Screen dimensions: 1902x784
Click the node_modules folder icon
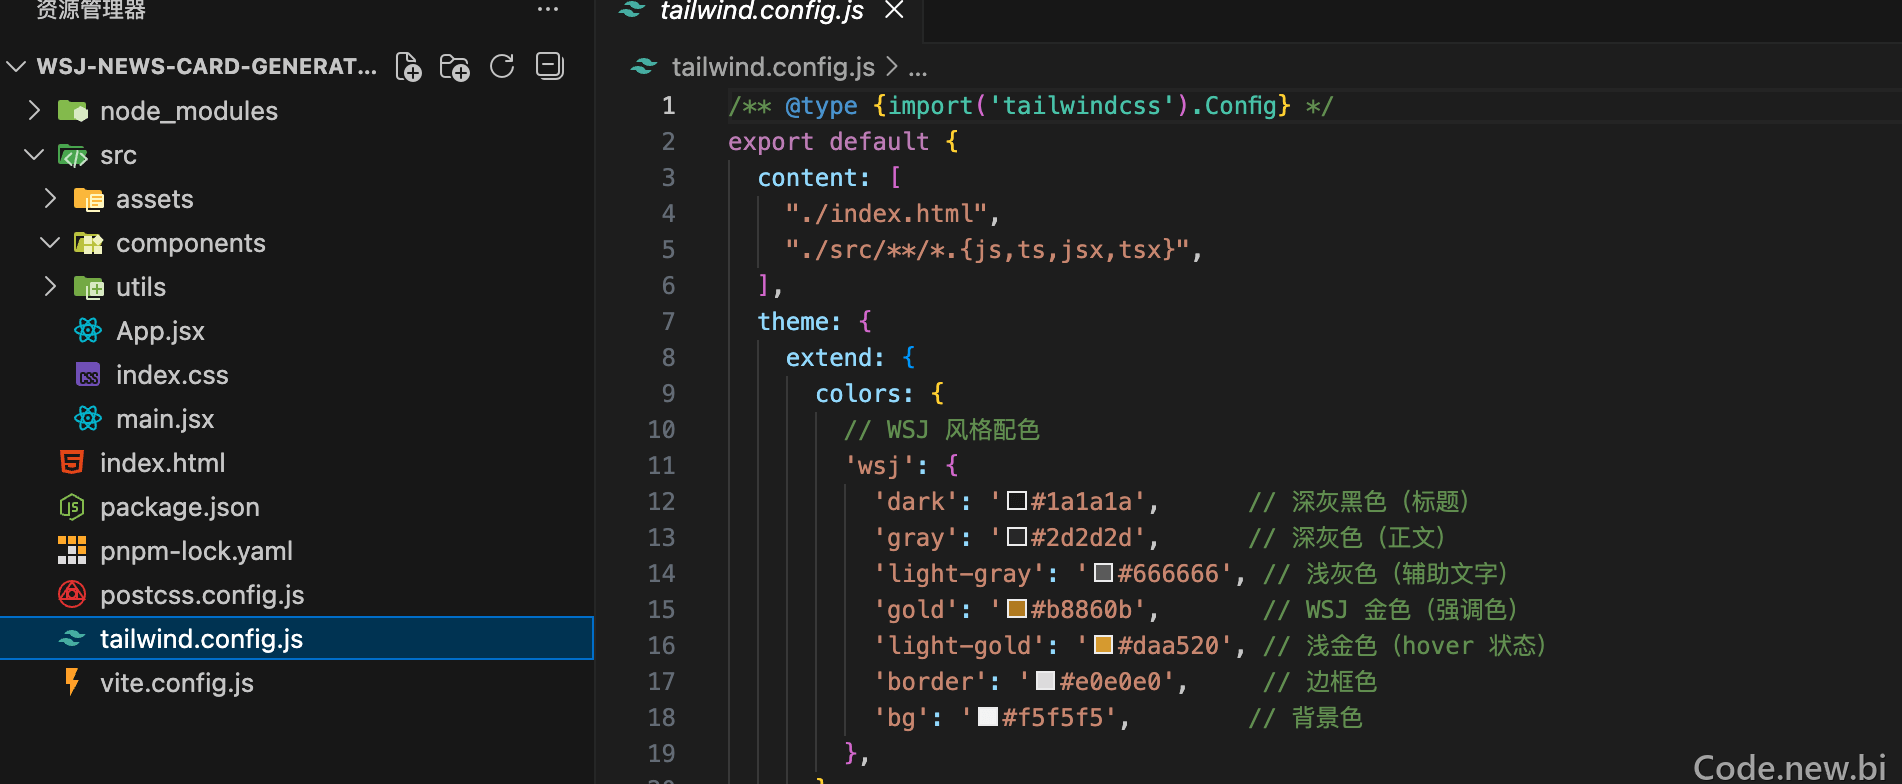pos(73,110)
